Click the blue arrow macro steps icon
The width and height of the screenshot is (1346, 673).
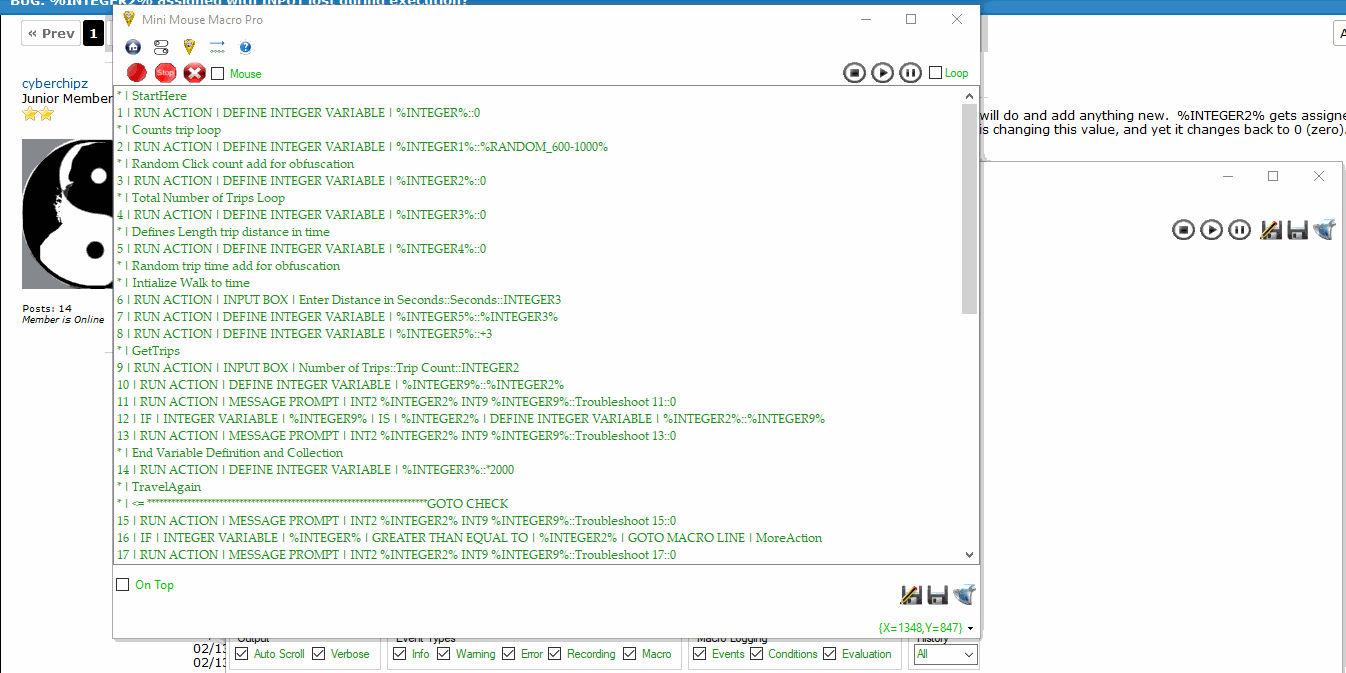(x=217, y=47)
